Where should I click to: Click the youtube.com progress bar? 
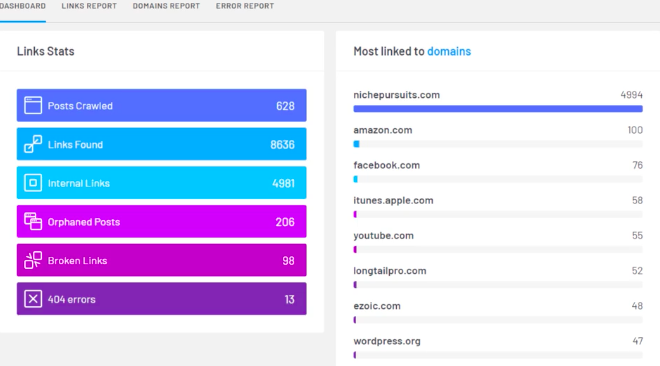point(498,249)
